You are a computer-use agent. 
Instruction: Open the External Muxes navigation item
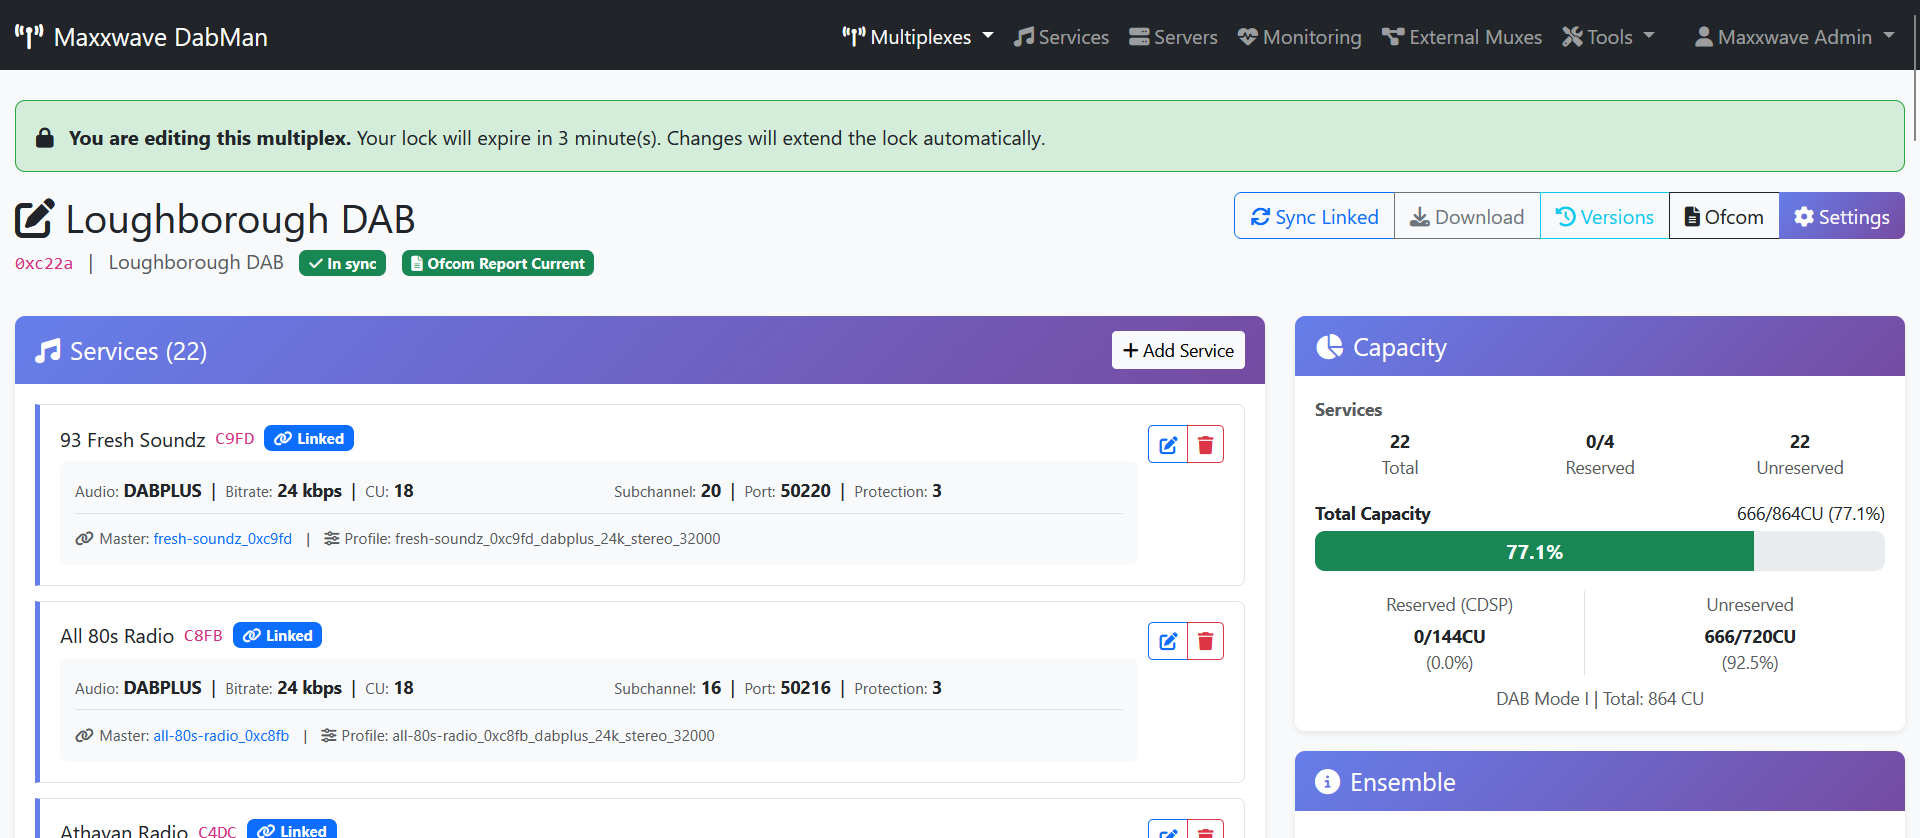[1461, 37]
